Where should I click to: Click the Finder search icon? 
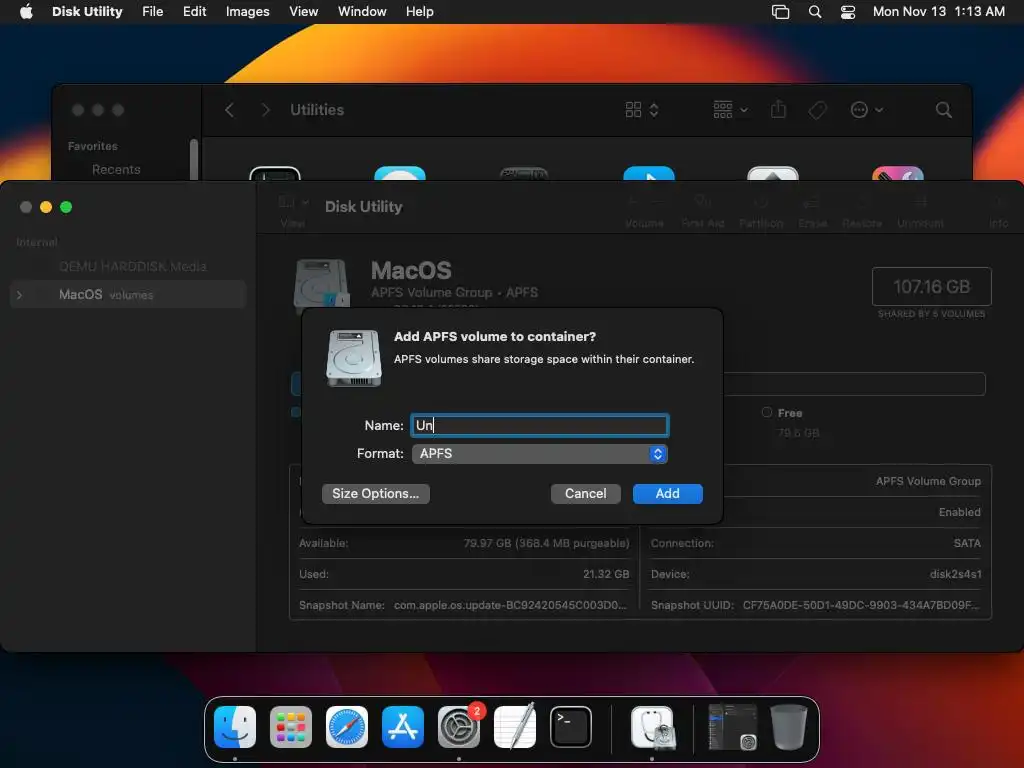(943, 110)
